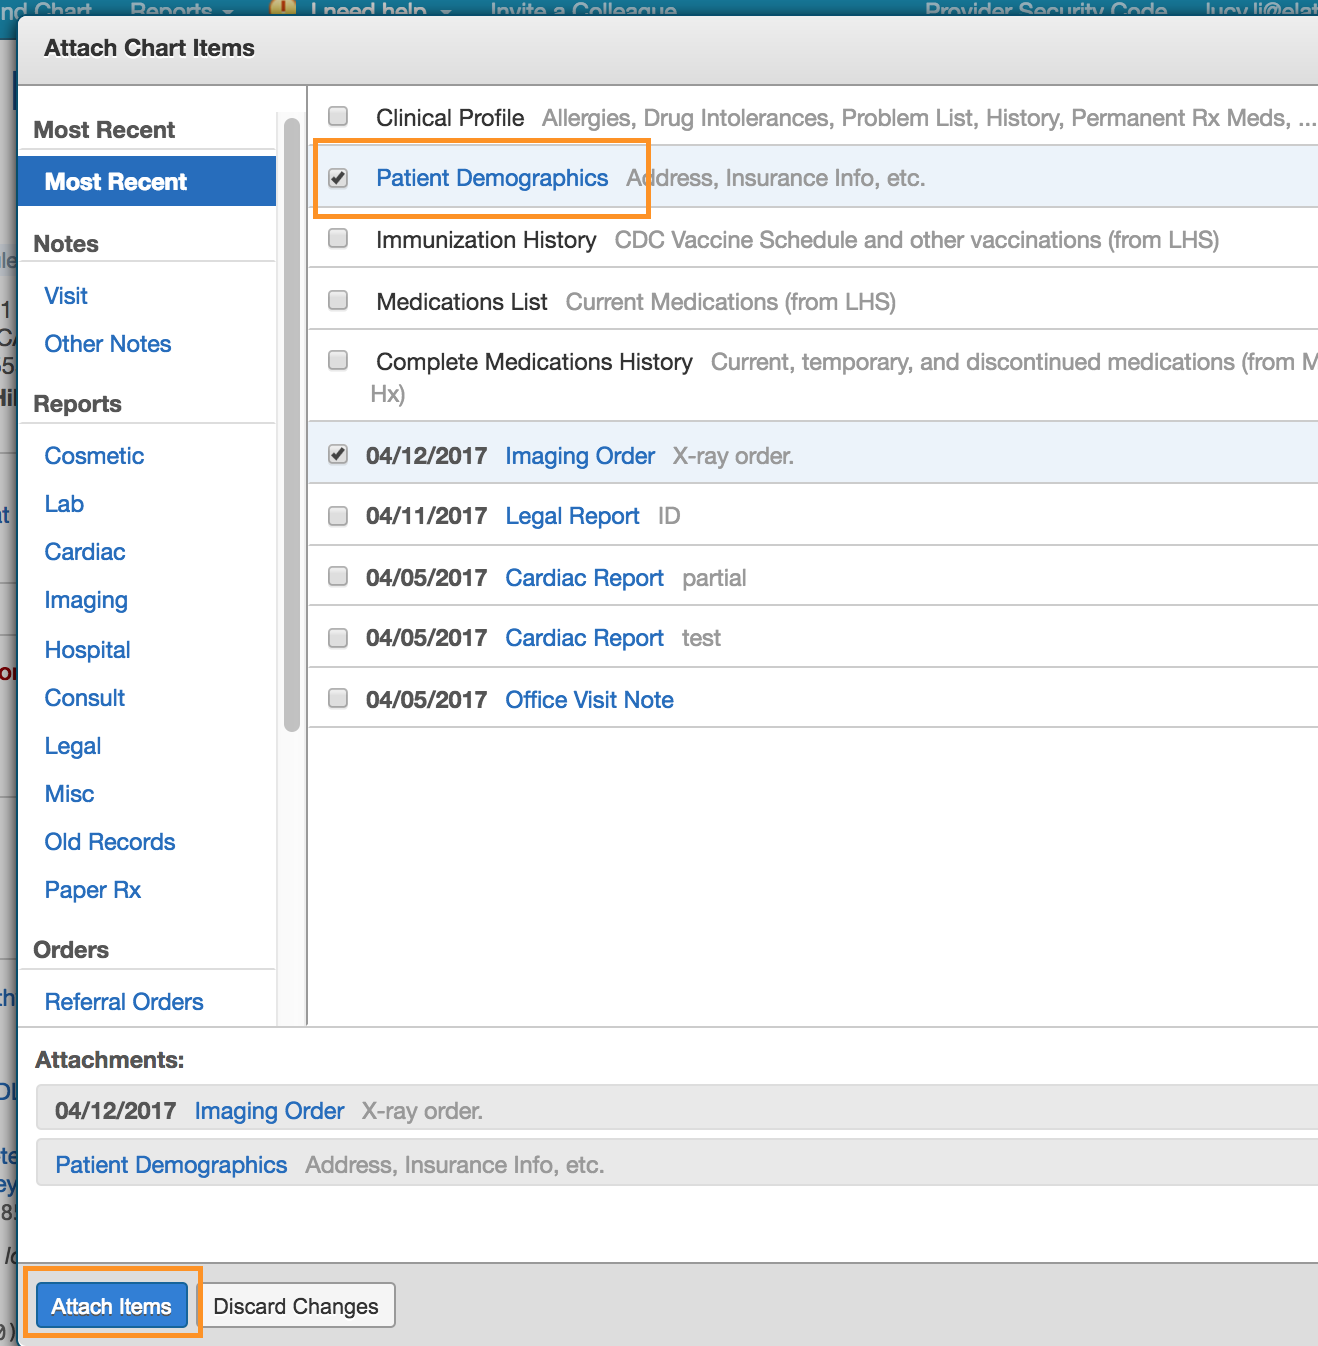
Task: Click the sidebar vertical scrollbar
Action: pyautogui.click(x=292, y=425)
